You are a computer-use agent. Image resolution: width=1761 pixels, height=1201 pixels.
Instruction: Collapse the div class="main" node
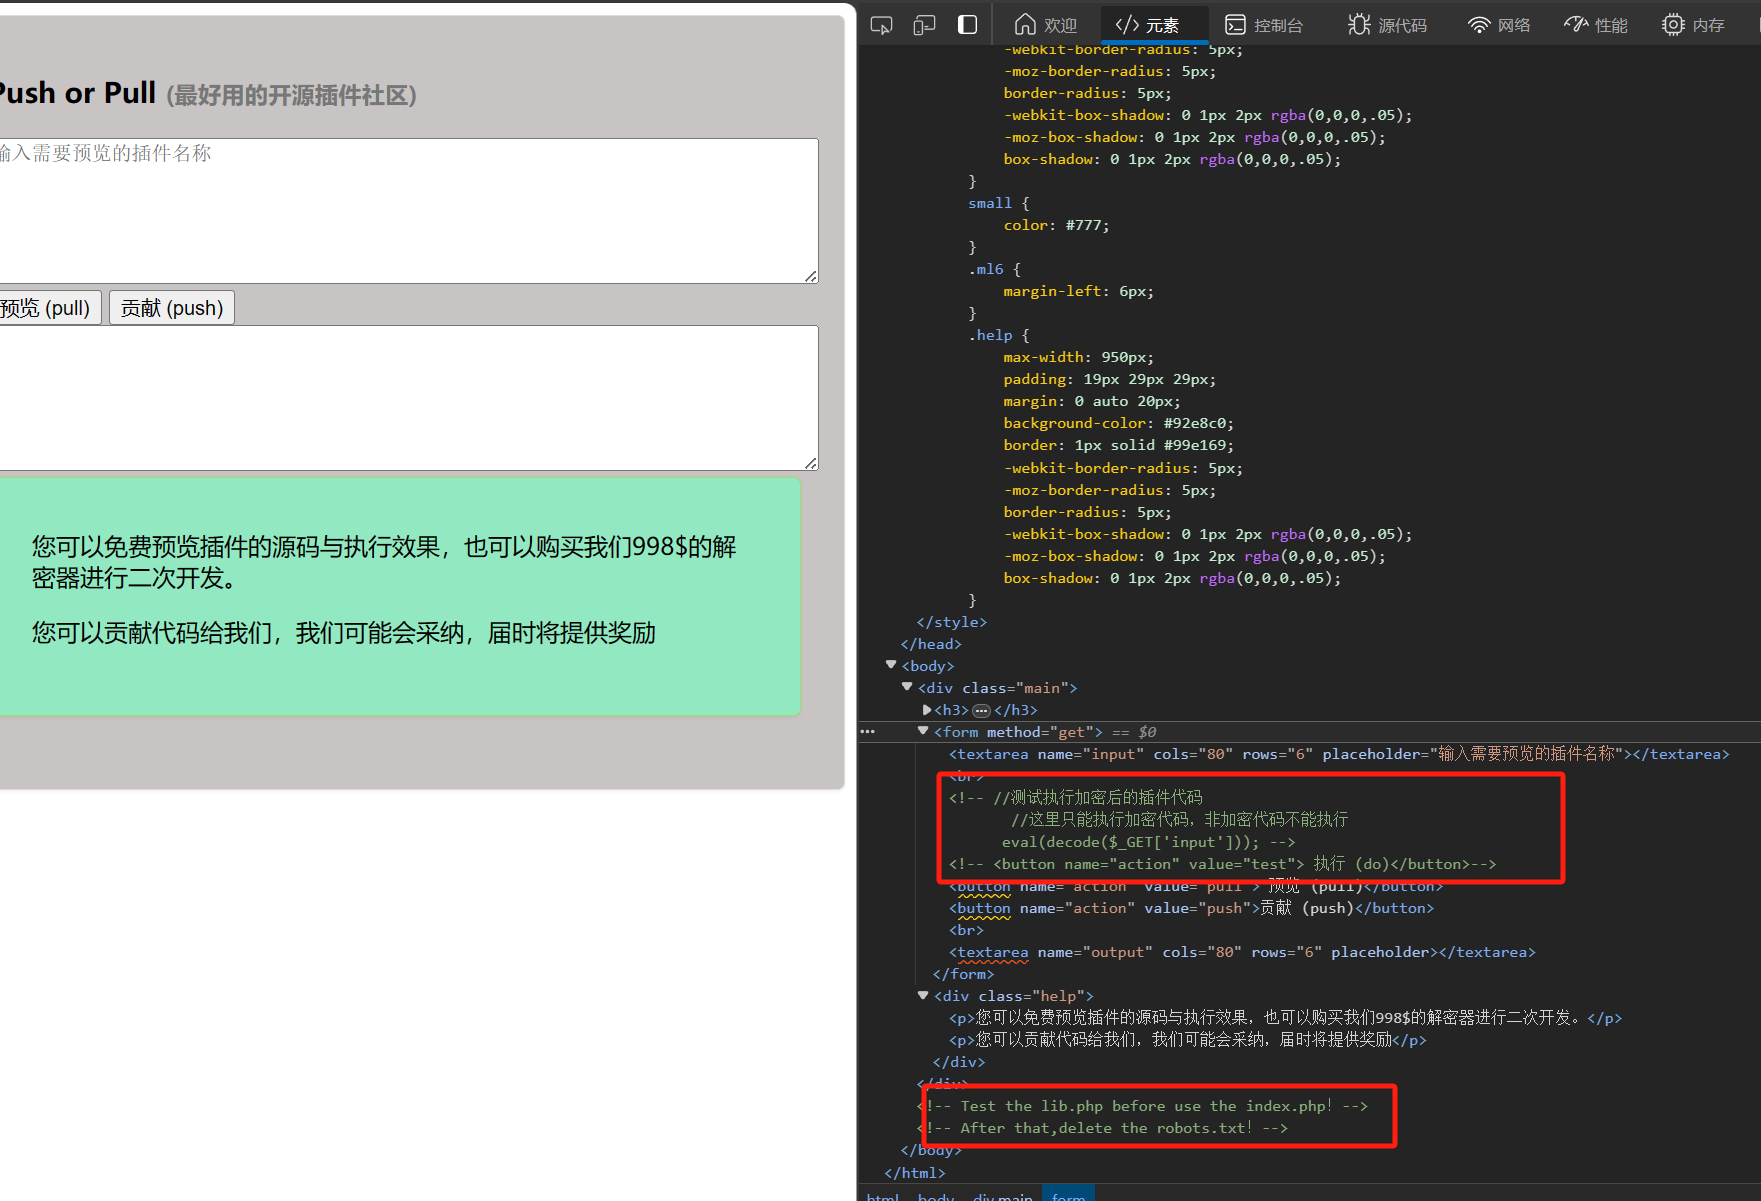point(907,687)
